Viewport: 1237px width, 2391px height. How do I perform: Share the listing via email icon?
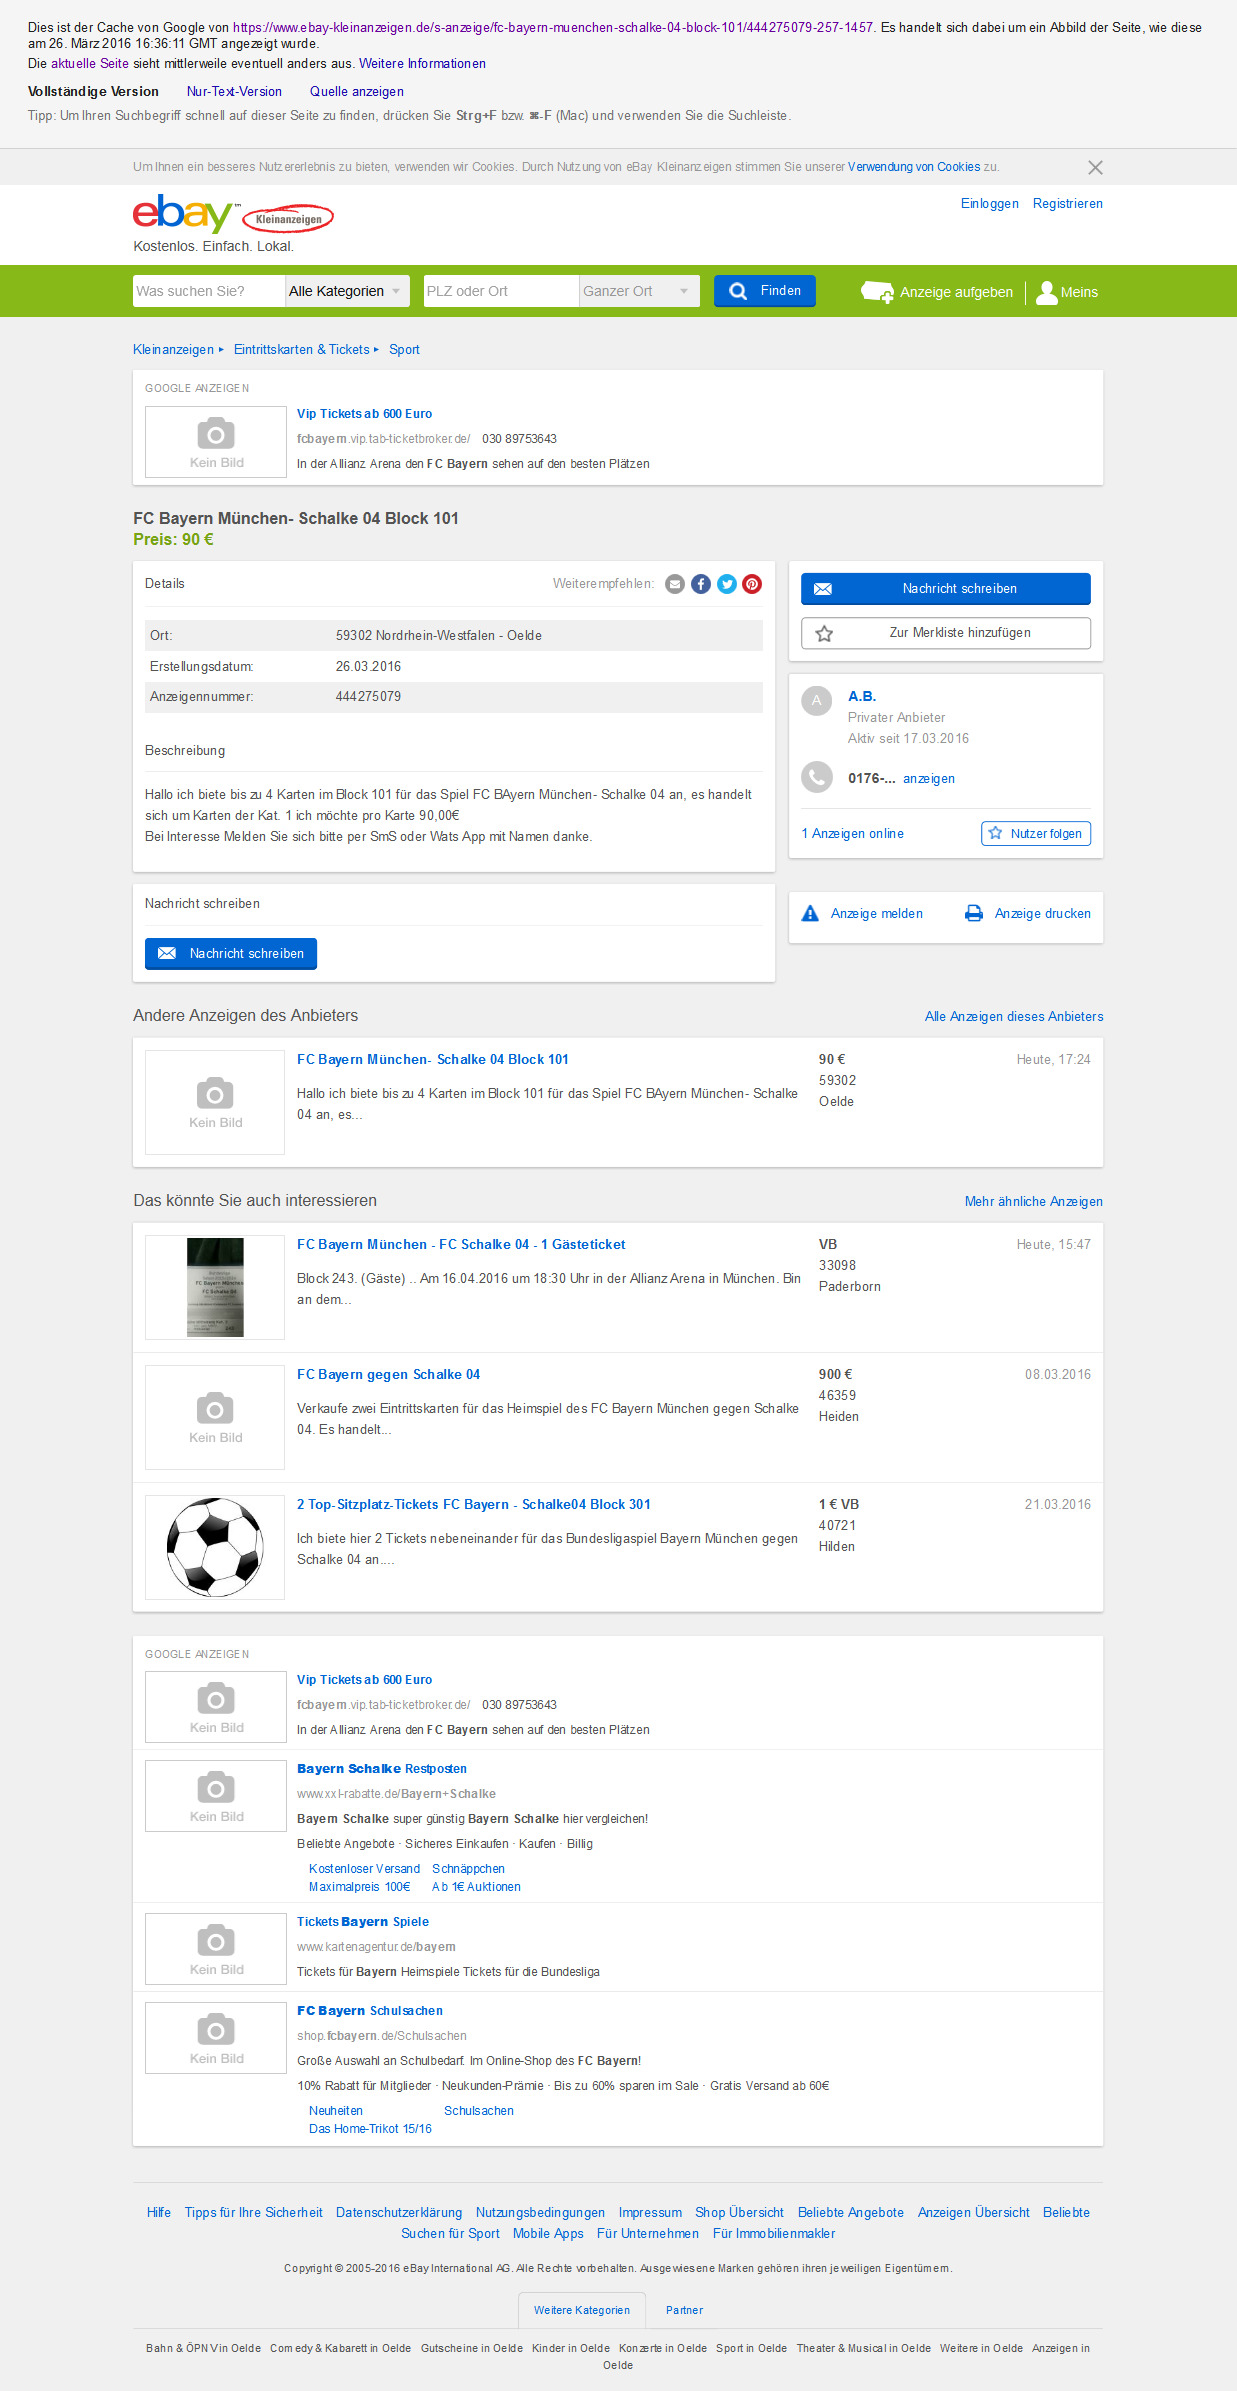coord(675,584)
